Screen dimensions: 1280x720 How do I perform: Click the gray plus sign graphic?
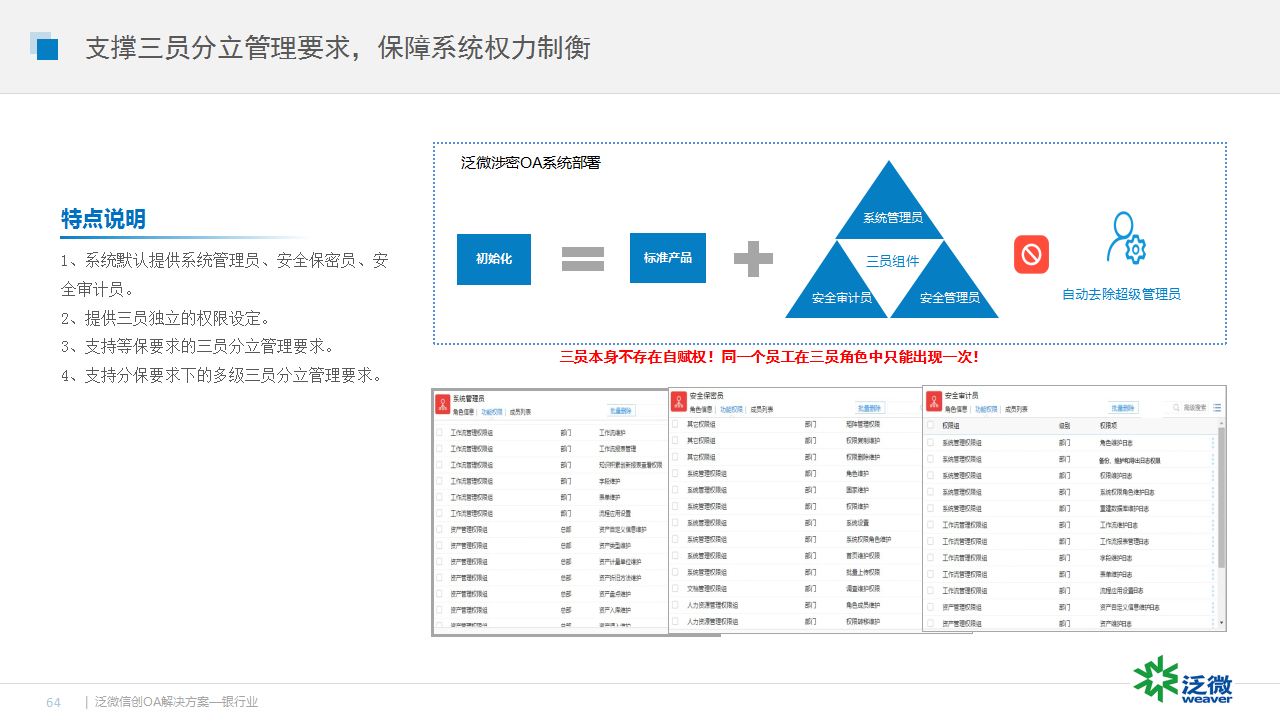(x=753, y=259)
